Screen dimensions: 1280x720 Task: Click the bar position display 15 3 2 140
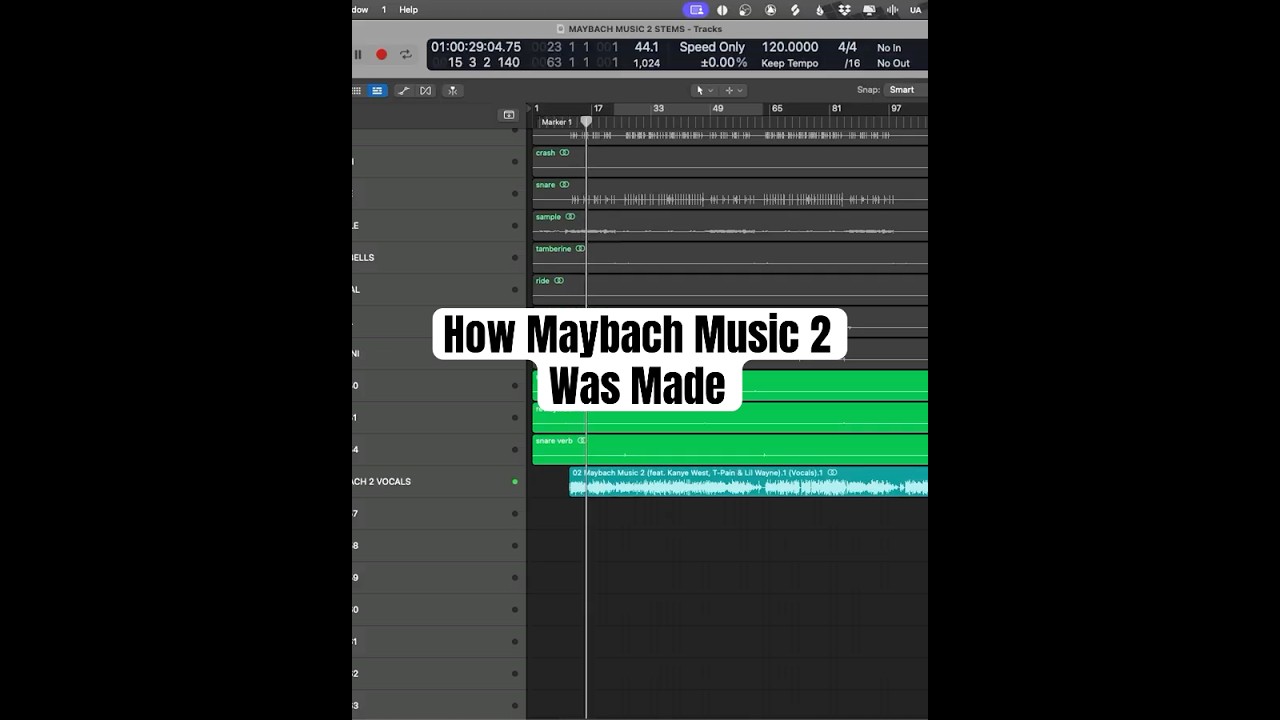coord(484,63)
